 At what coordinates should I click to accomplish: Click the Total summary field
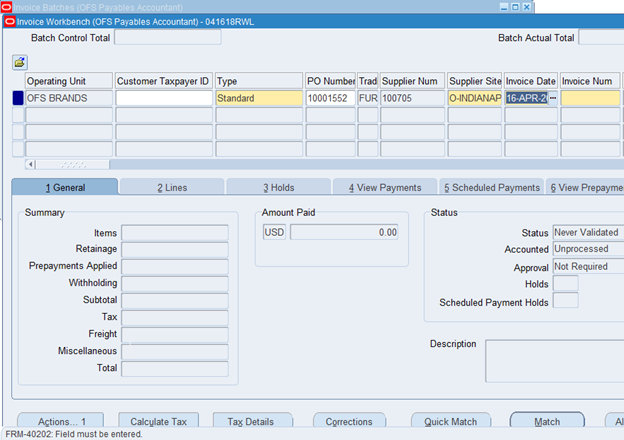point(175,368)
